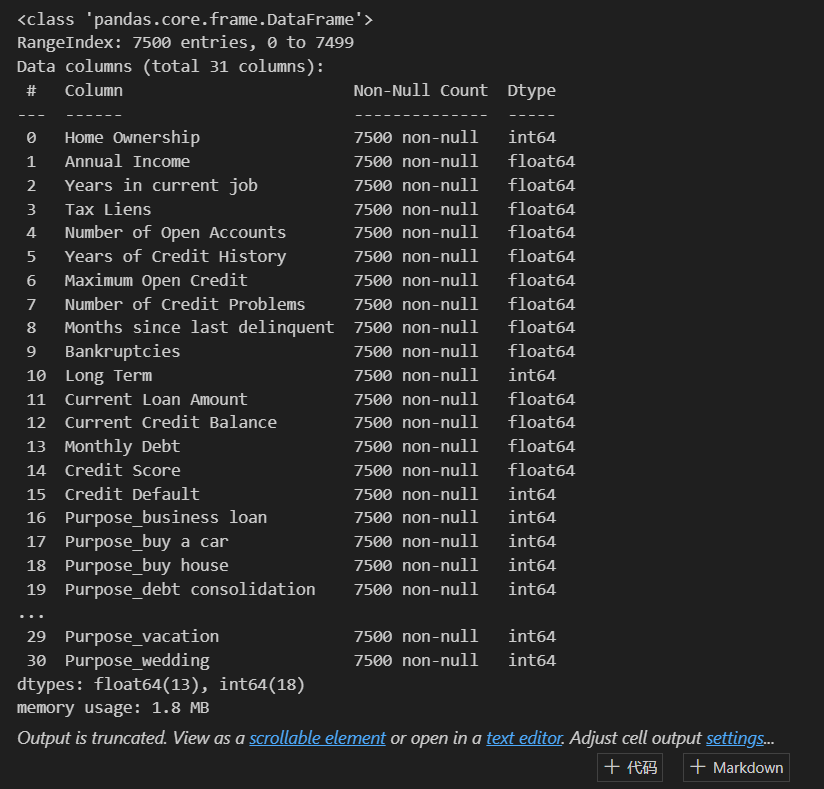824x789 pixels.
Task: Click the output truncated notice text
Action: click(120, 737)
